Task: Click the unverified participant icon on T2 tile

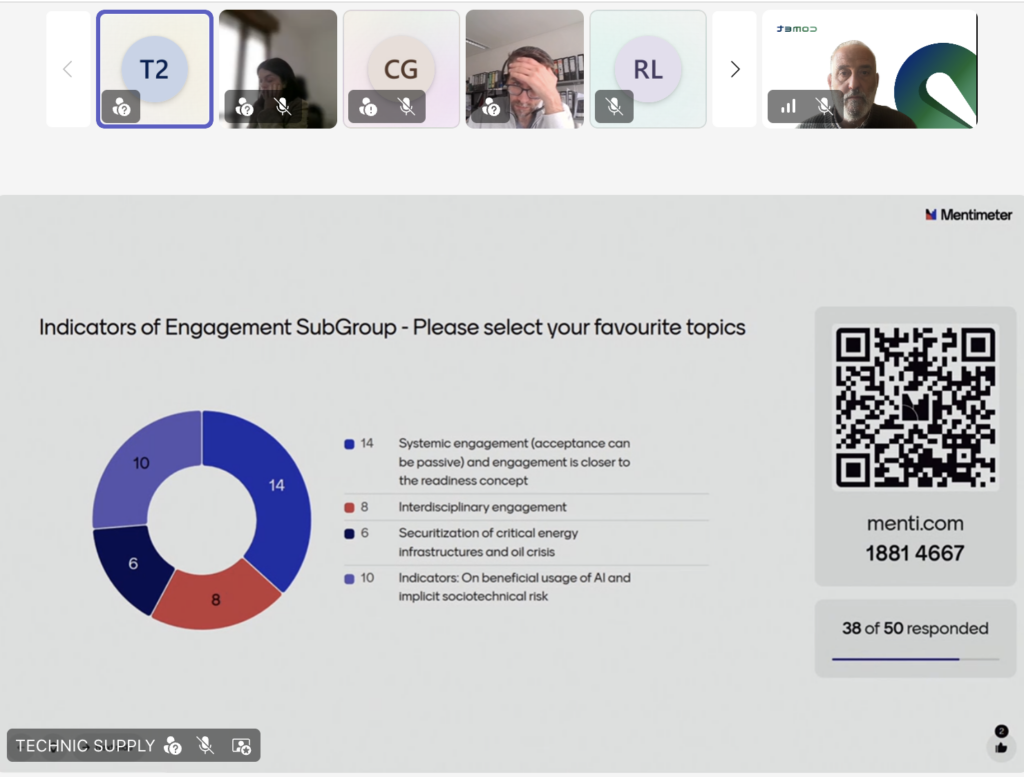Action: [x=121, y=107]
